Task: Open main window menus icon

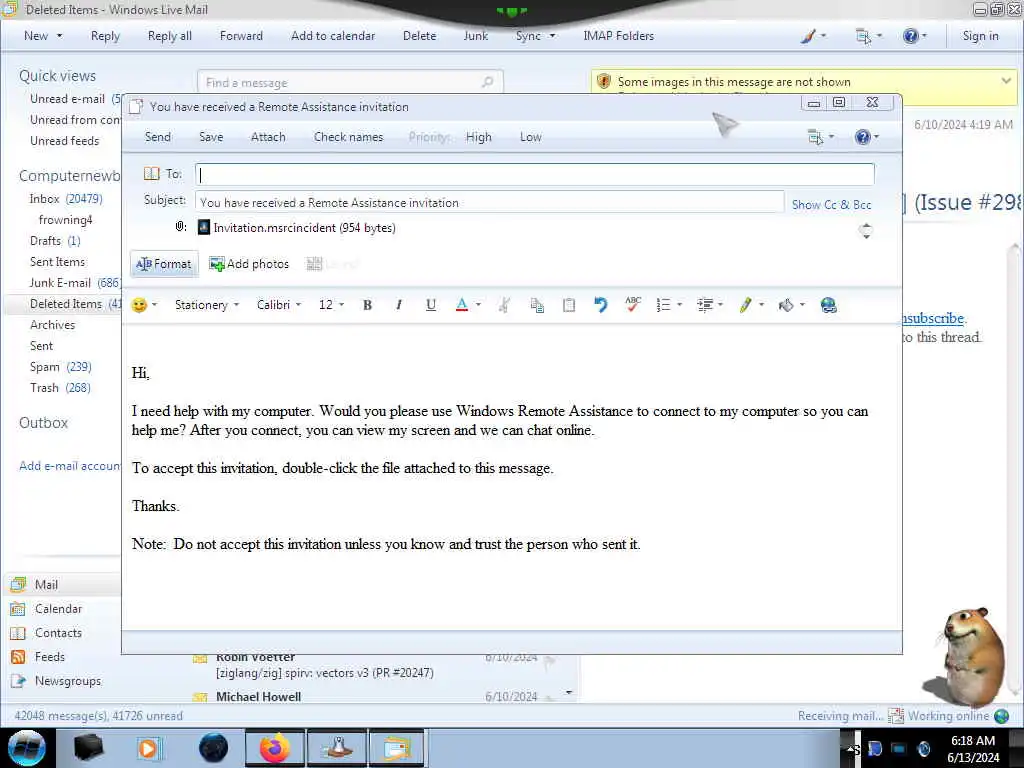Action: coord(869,36)
